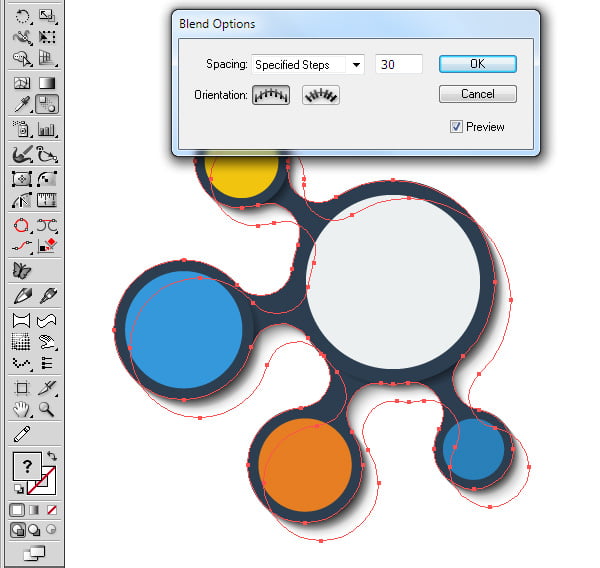Select the bounding-box-with-crosshair tool

tap(22, 179)
